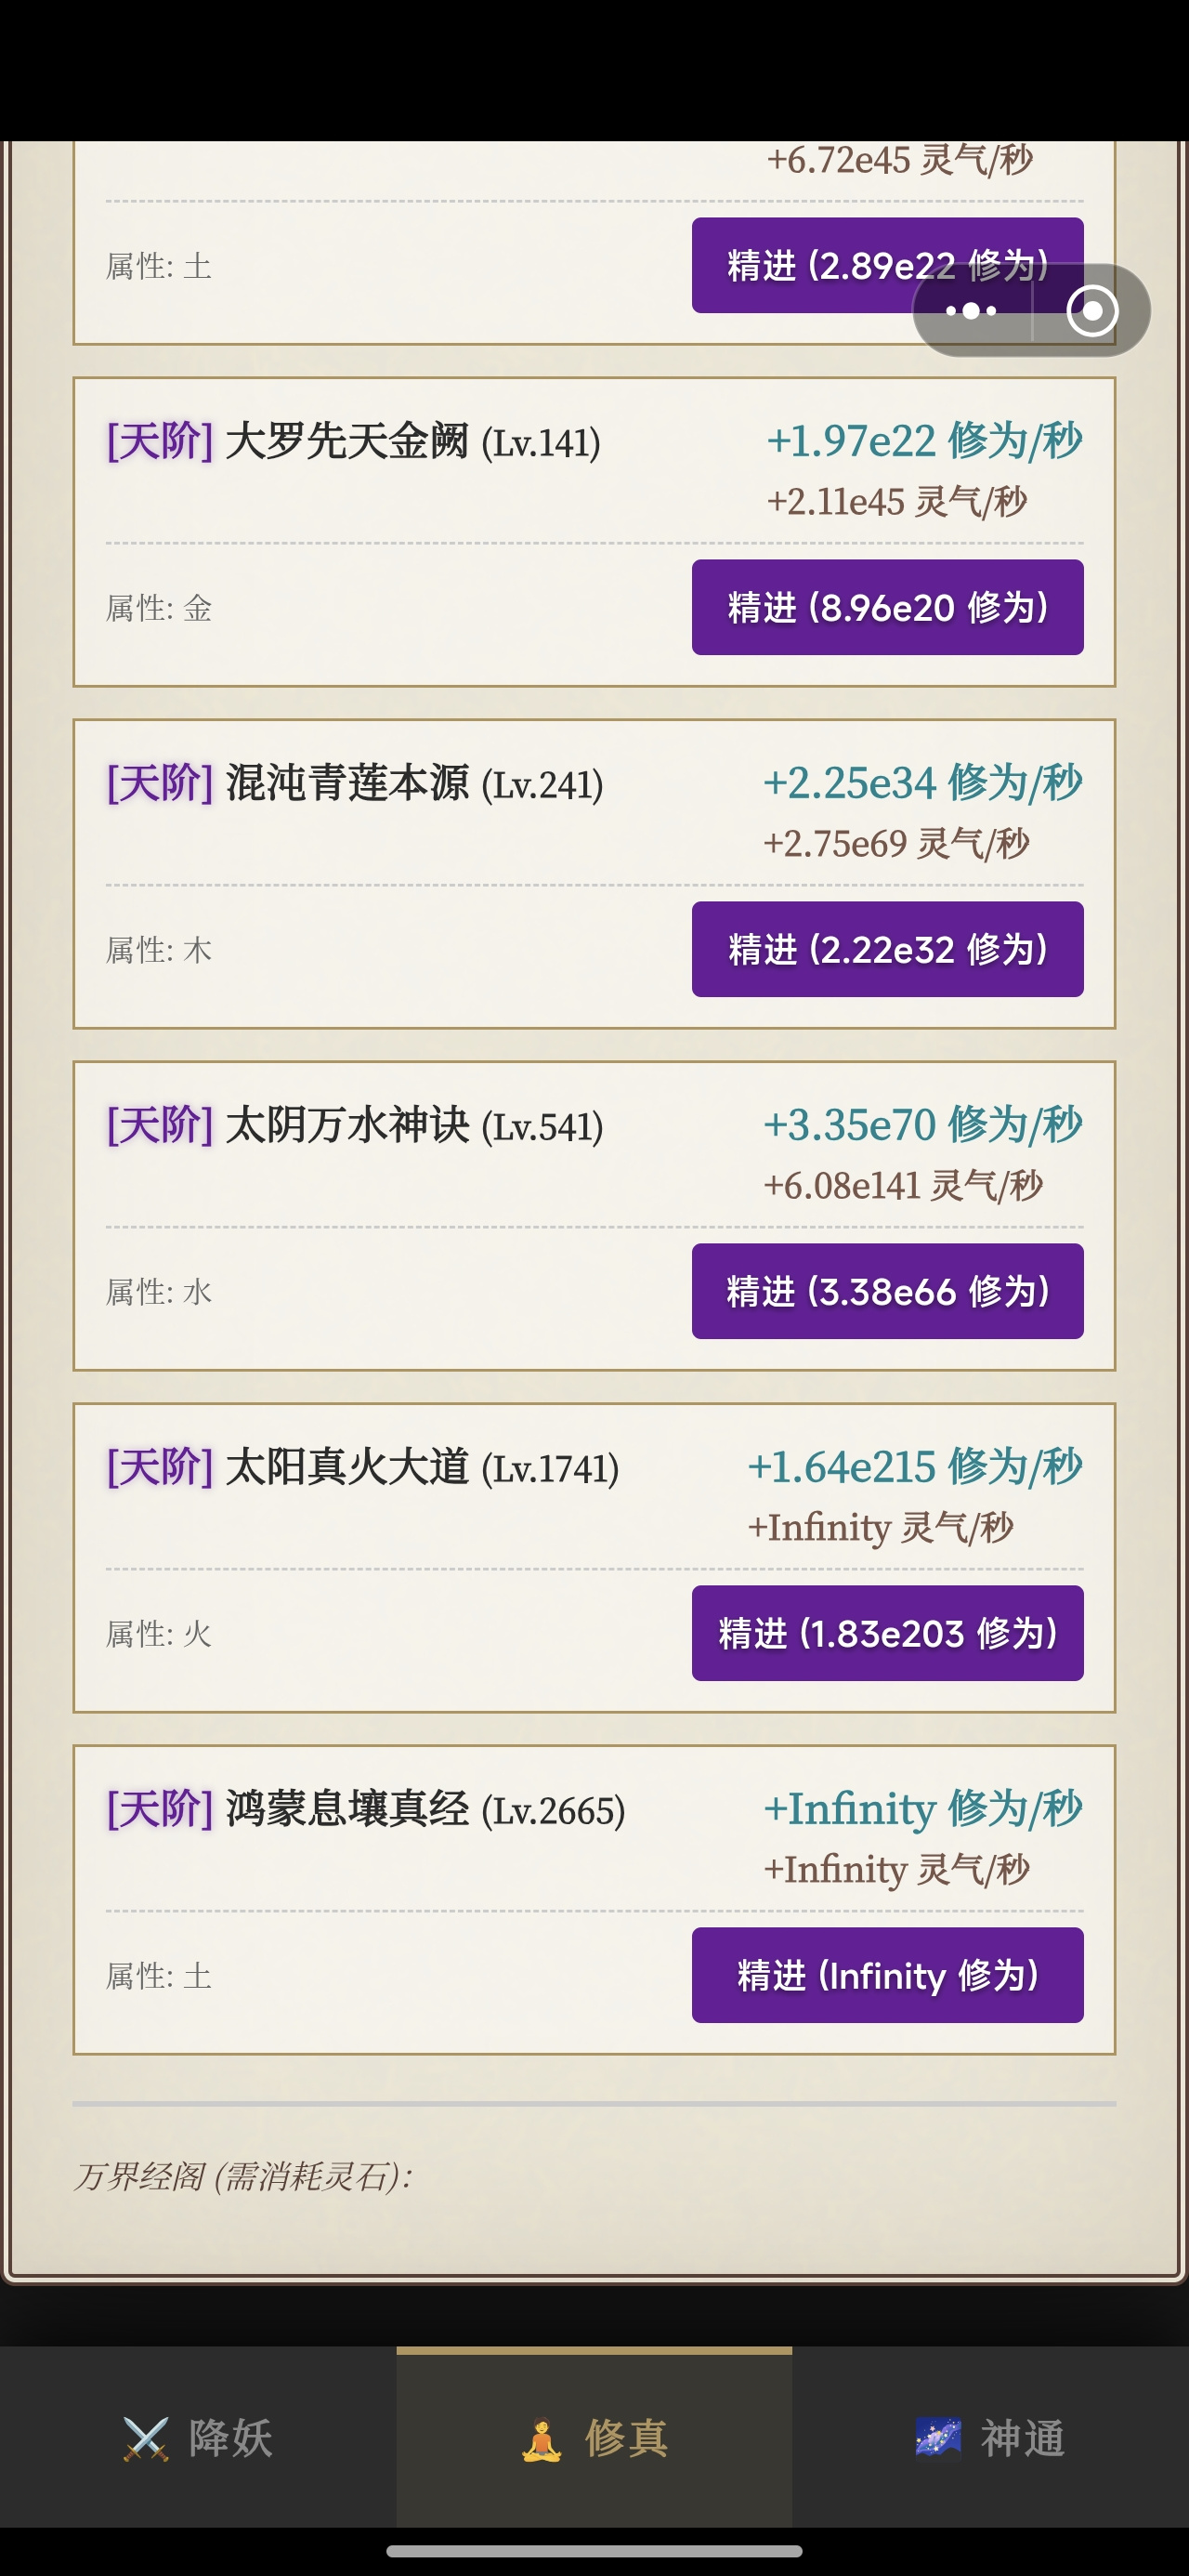Image resolution: width=1189 pixels, height=2576 pixels.
Task: Select the 太阳真火大道 technique title
Action: pos(347,1467)
